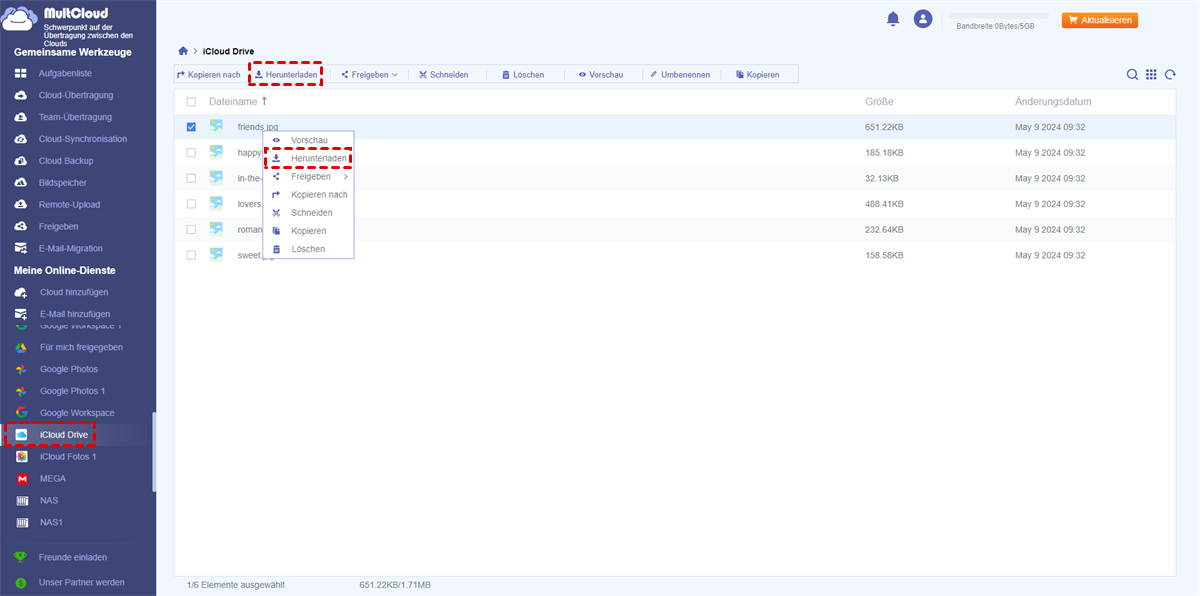Choose Kopieren in the context menu
The height and width of the screenshot is (596, 1200).
[x=308, y=231]
